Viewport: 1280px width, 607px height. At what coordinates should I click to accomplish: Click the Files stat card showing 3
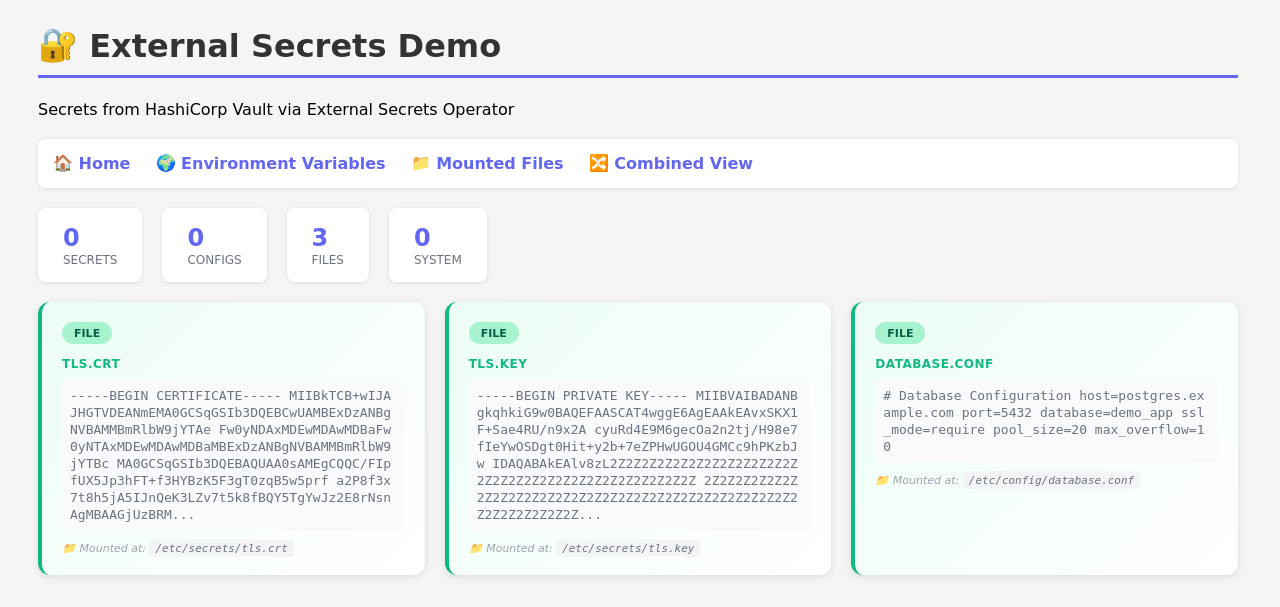coord(327,245)
